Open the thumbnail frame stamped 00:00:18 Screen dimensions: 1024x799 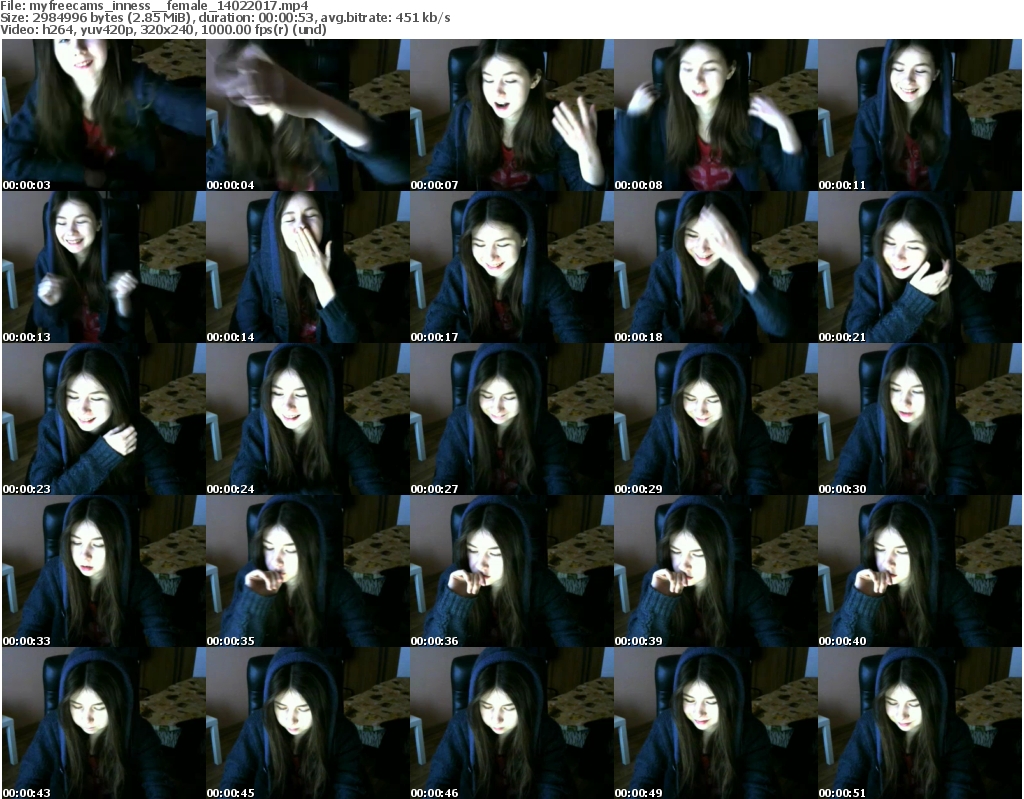715,267
